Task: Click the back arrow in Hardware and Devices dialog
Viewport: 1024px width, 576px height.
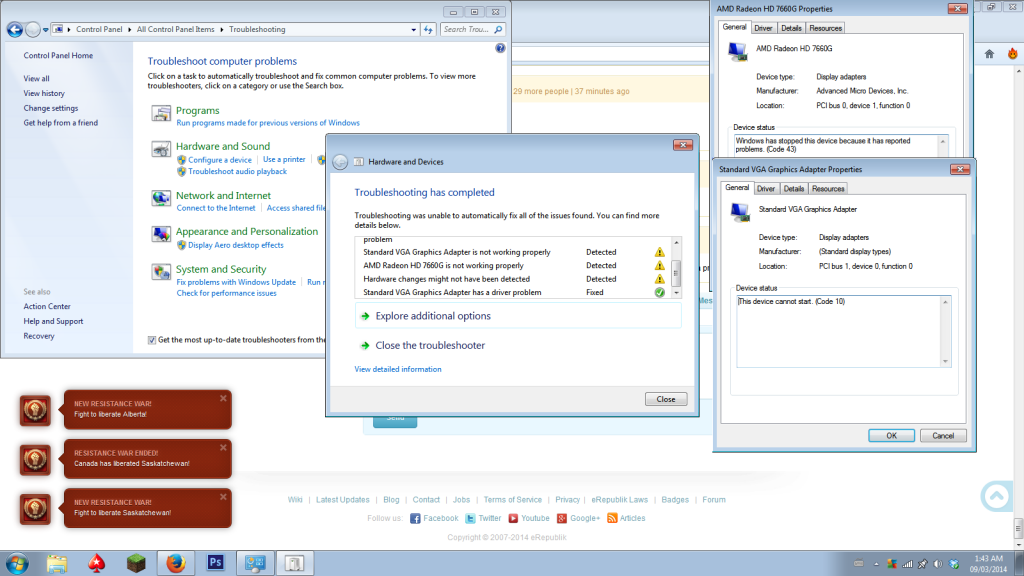Action: (x=340, y=162)
